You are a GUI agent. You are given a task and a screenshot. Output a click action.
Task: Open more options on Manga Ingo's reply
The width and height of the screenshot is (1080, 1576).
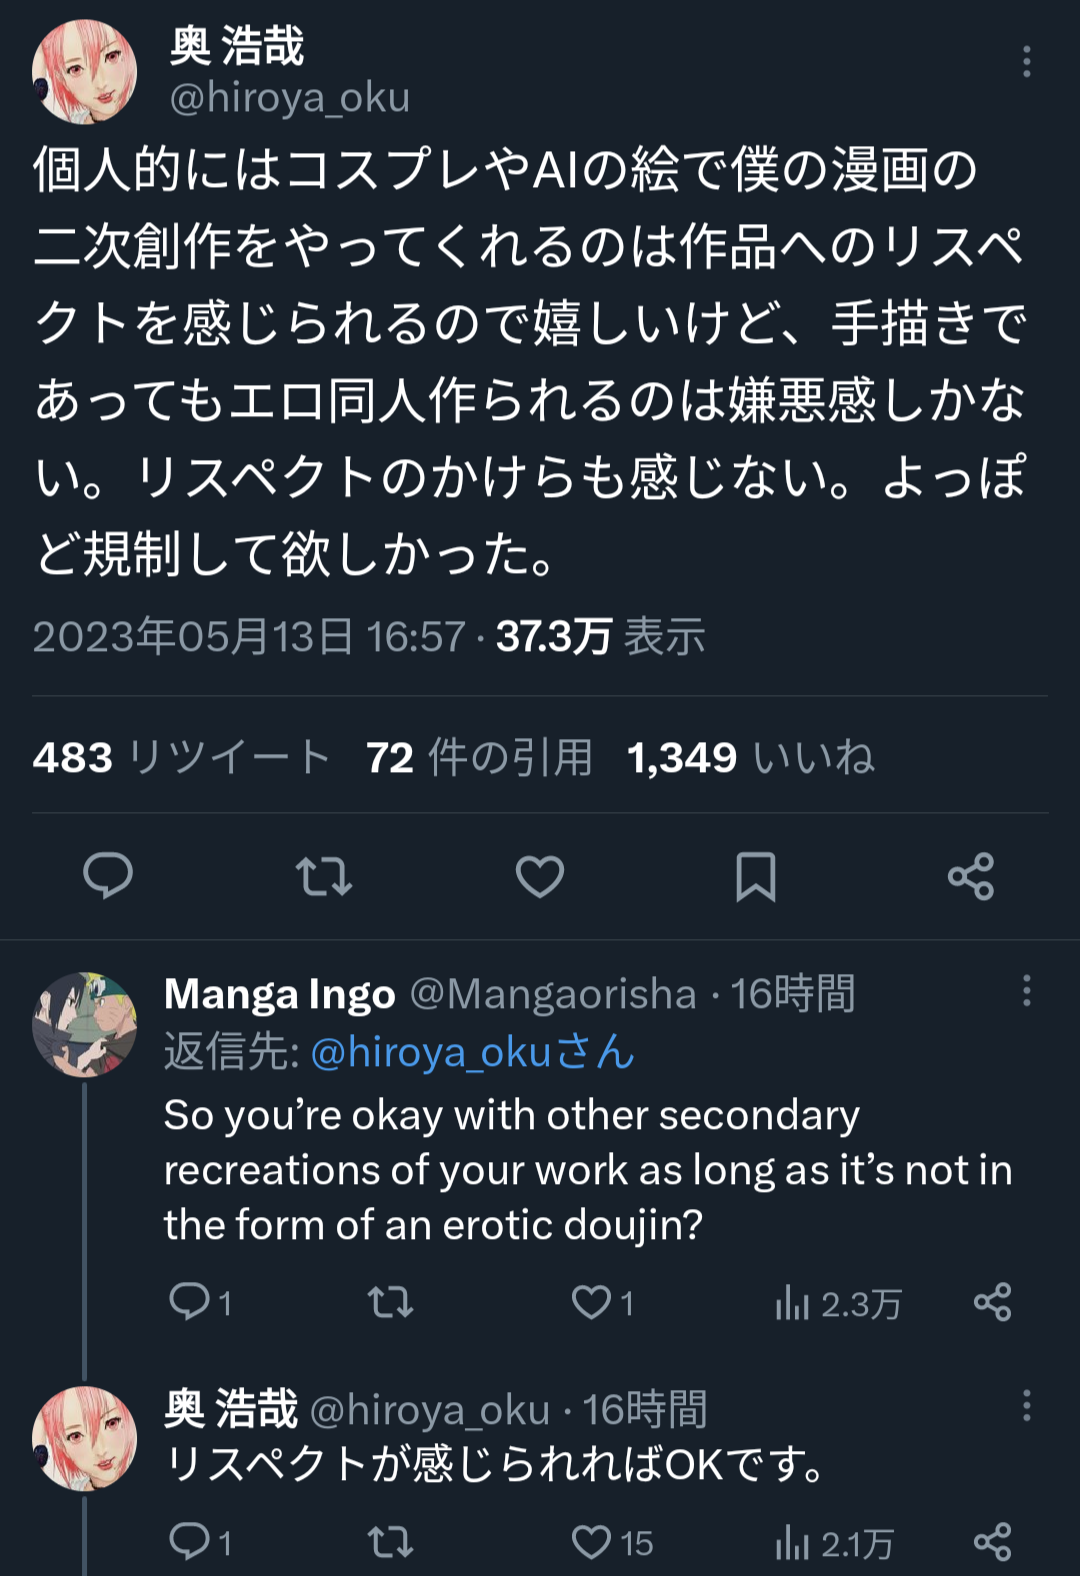(x=1026, y=991)
